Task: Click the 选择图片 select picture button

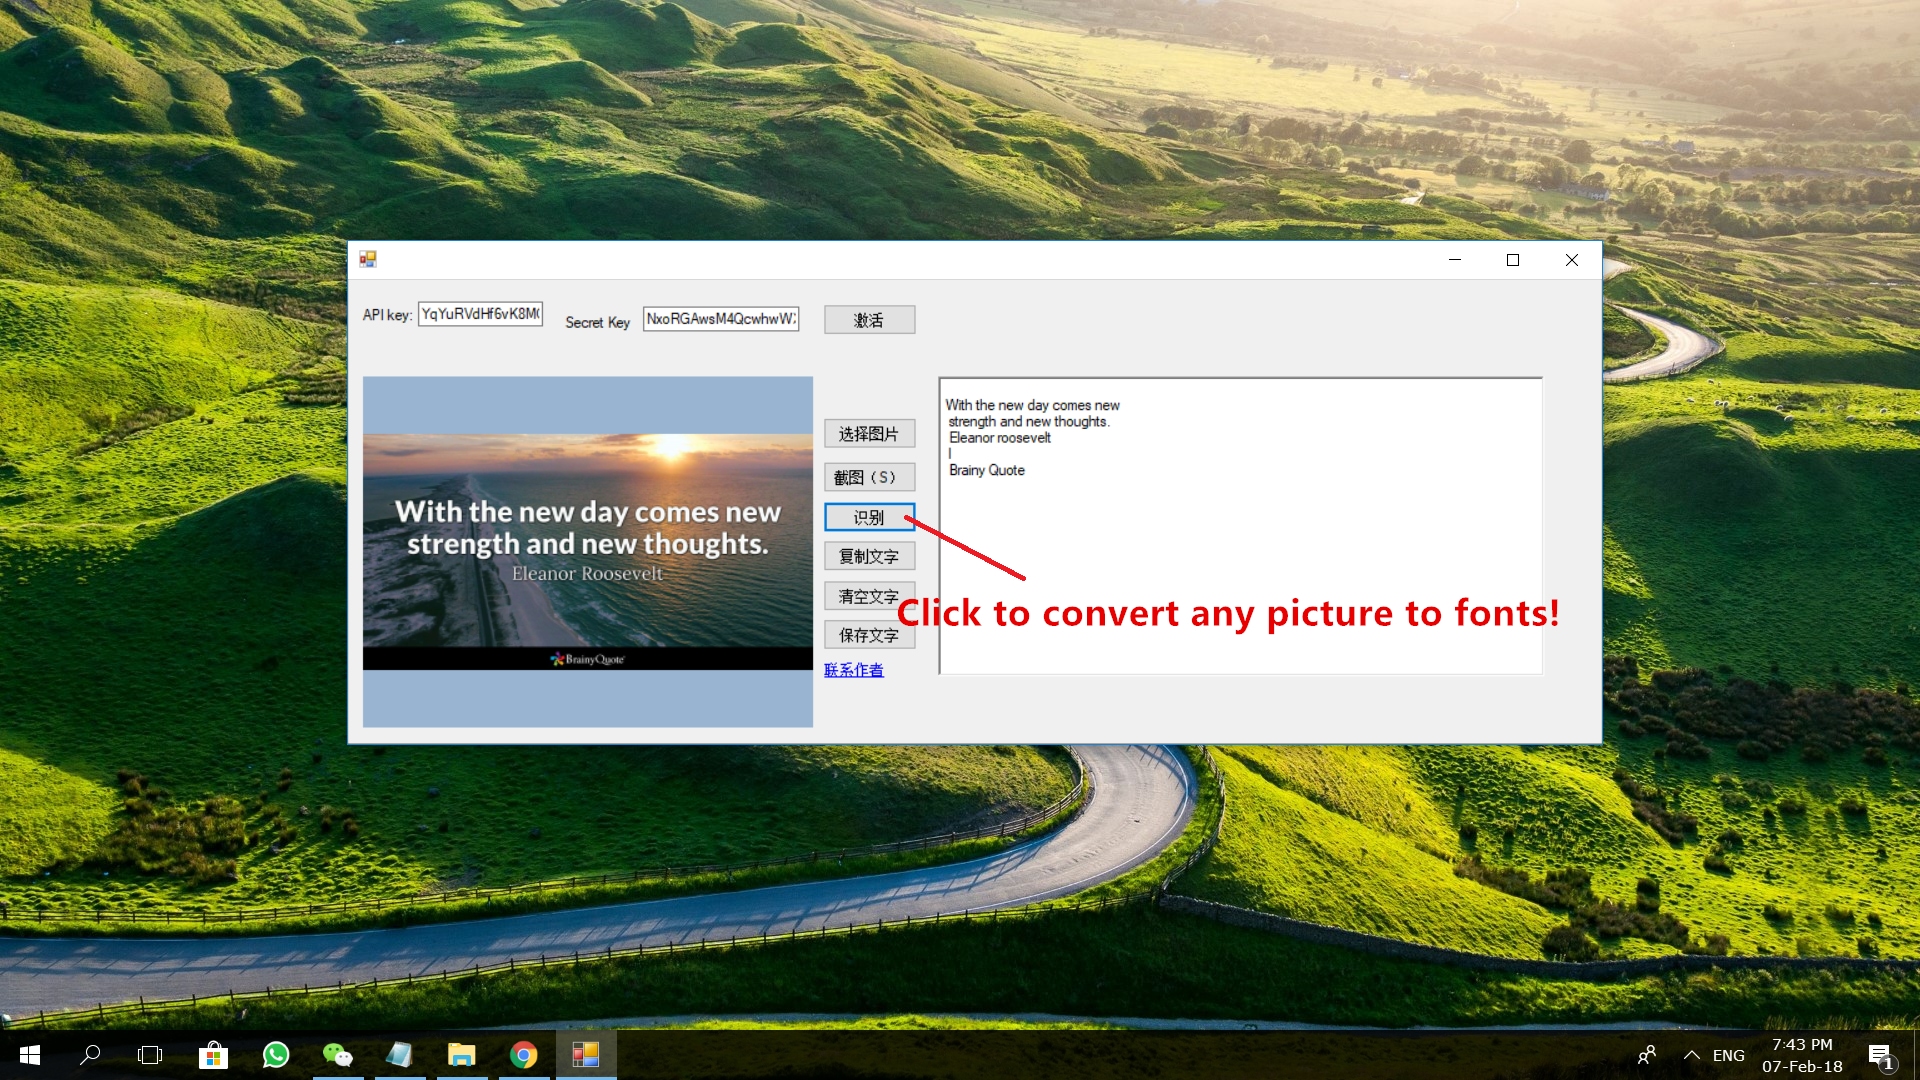Action: click(868, 434)
